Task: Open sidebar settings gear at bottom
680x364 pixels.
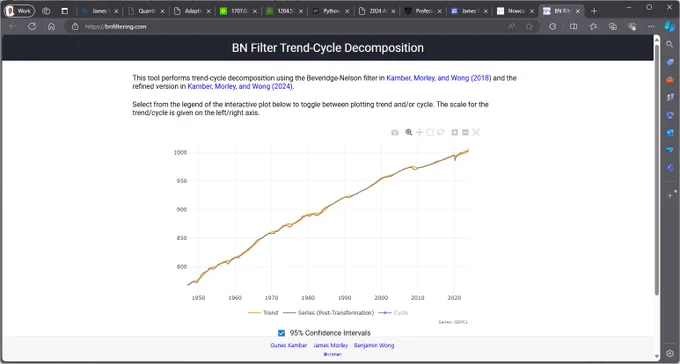Action: pyautogui.click(x=670, y=353)
